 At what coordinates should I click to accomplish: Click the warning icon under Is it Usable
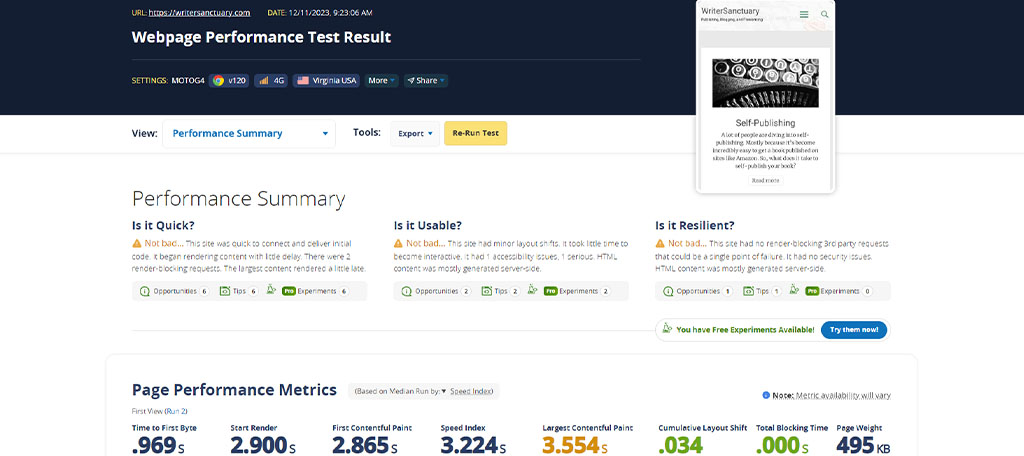[x=398, y=244]
